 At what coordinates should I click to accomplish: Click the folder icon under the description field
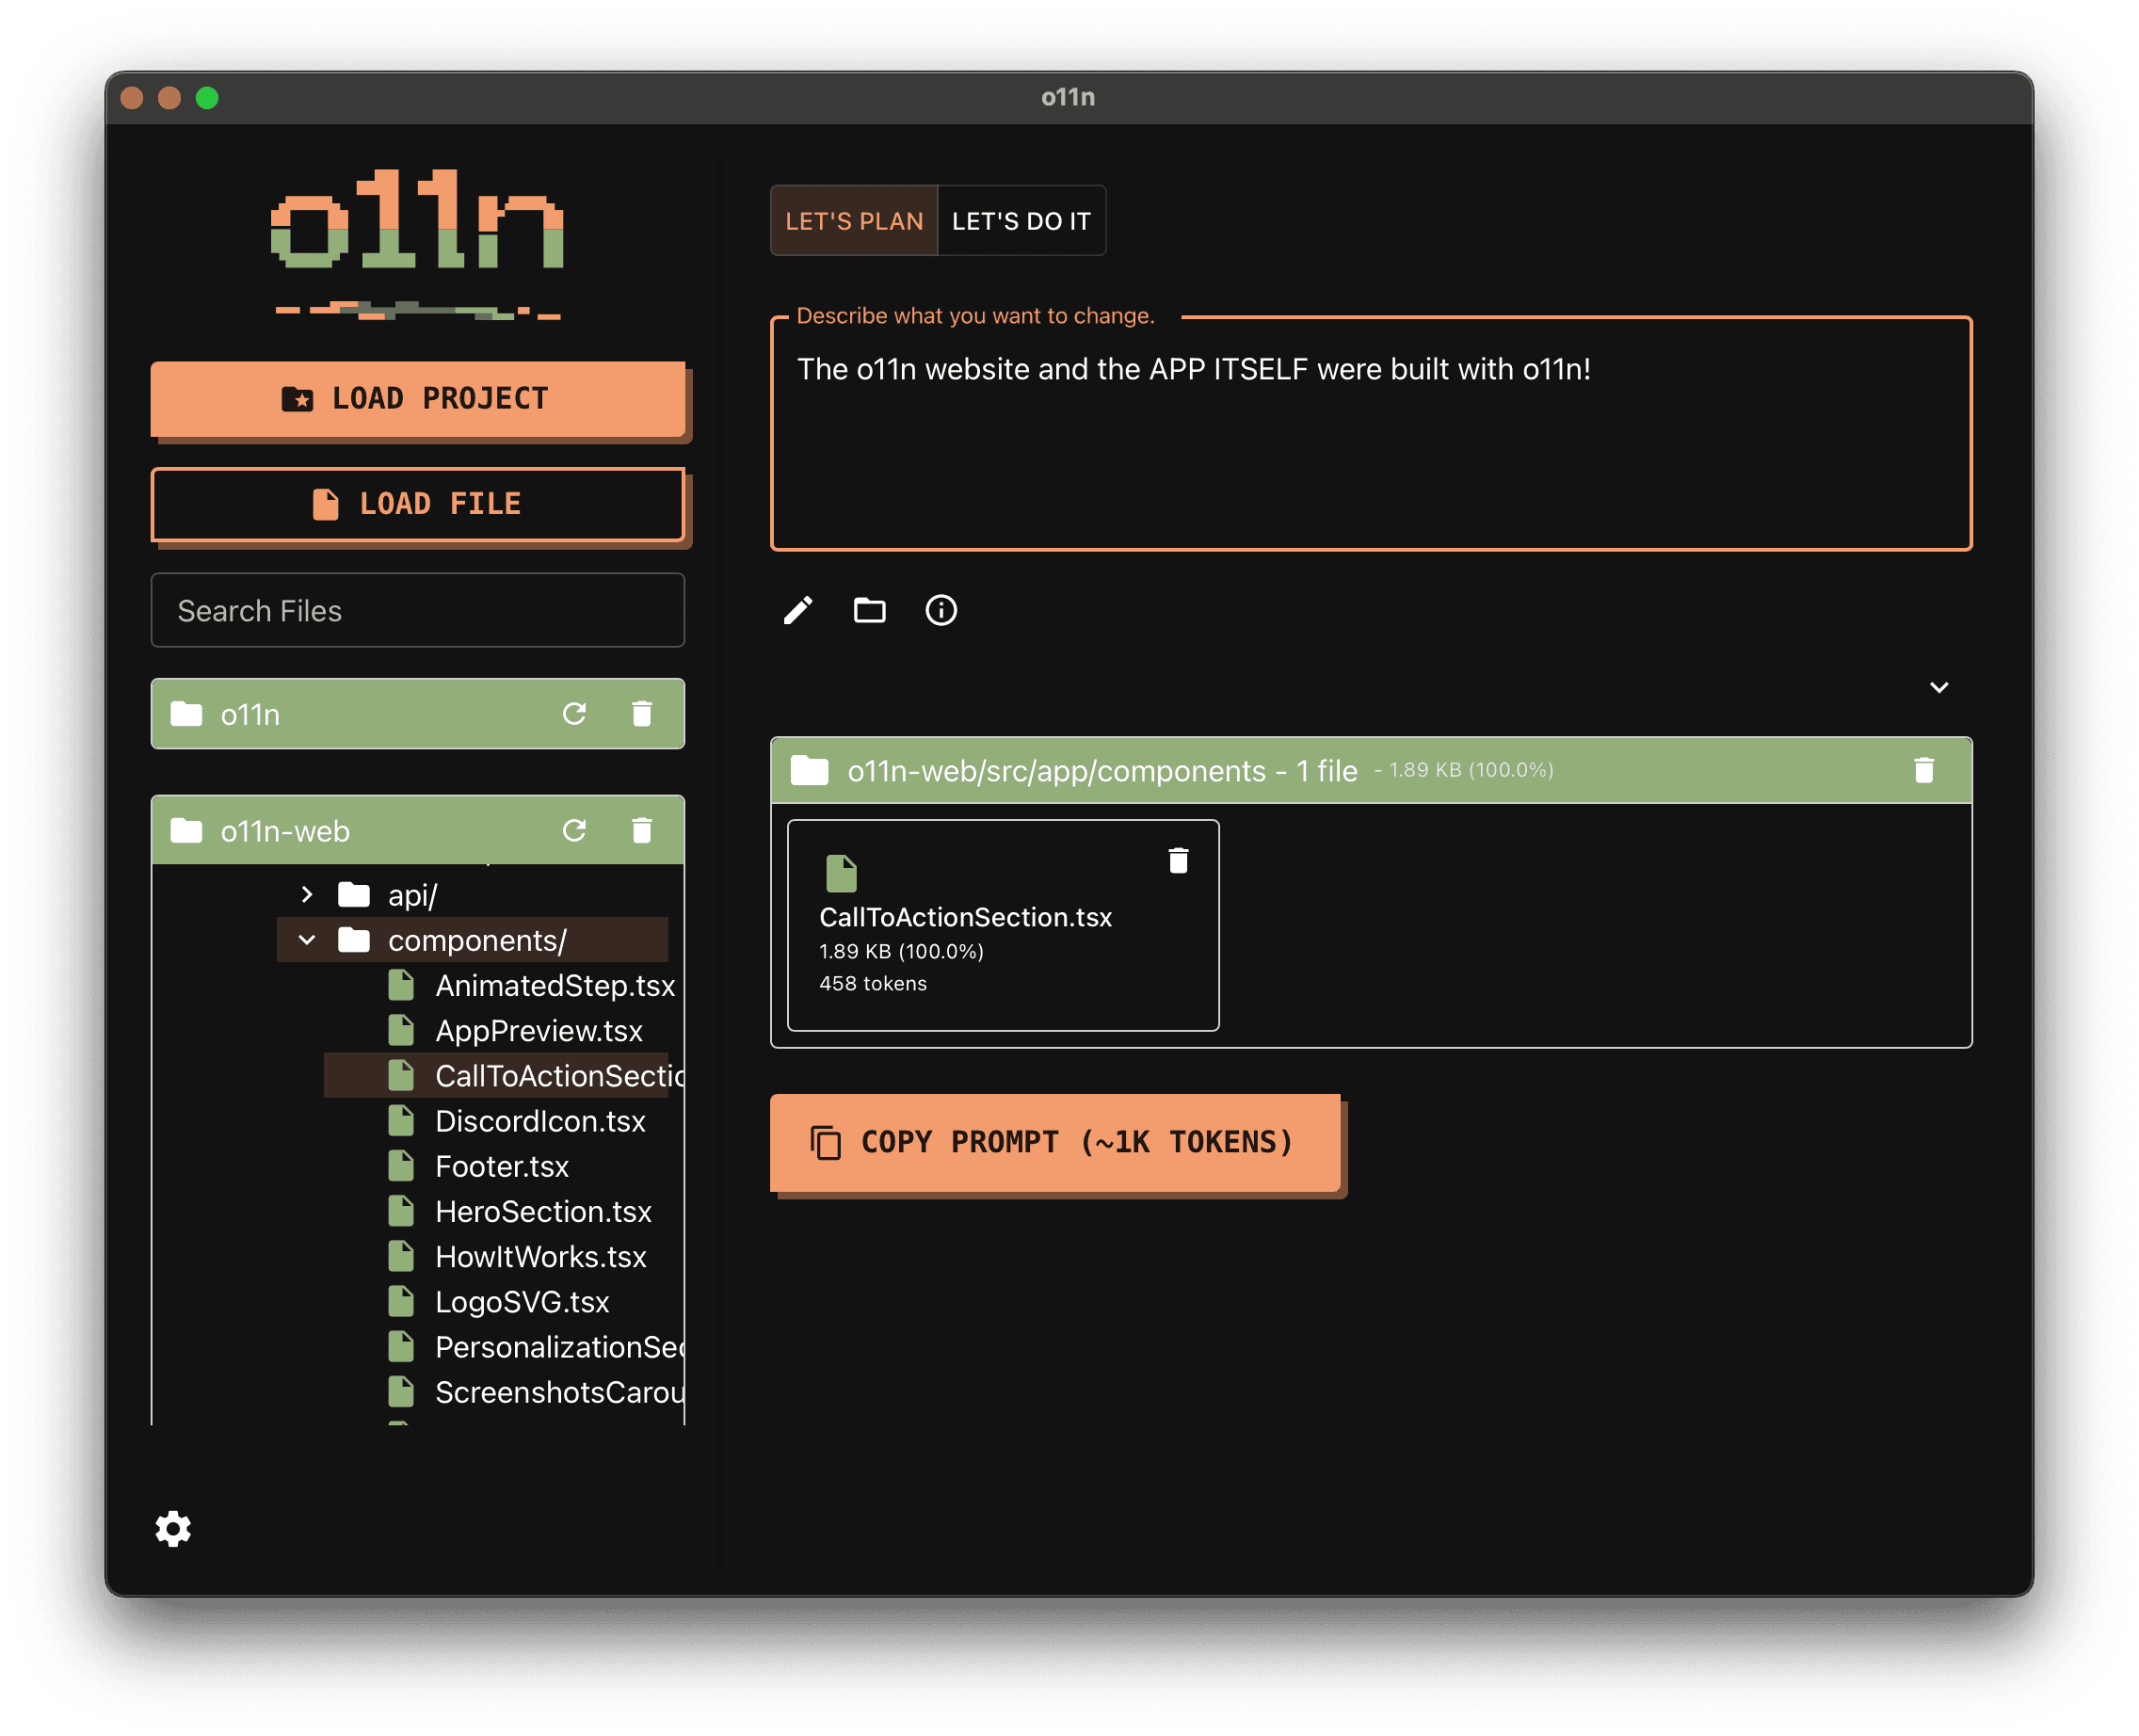(869, 610)
